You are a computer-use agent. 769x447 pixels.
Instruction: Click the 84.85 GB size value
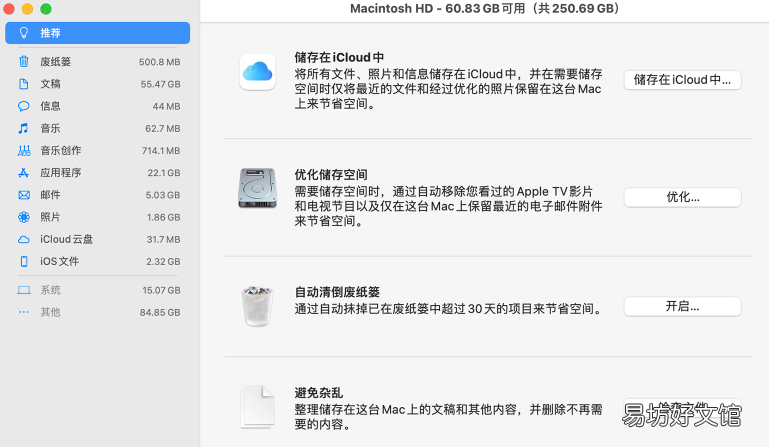[160, 313]
